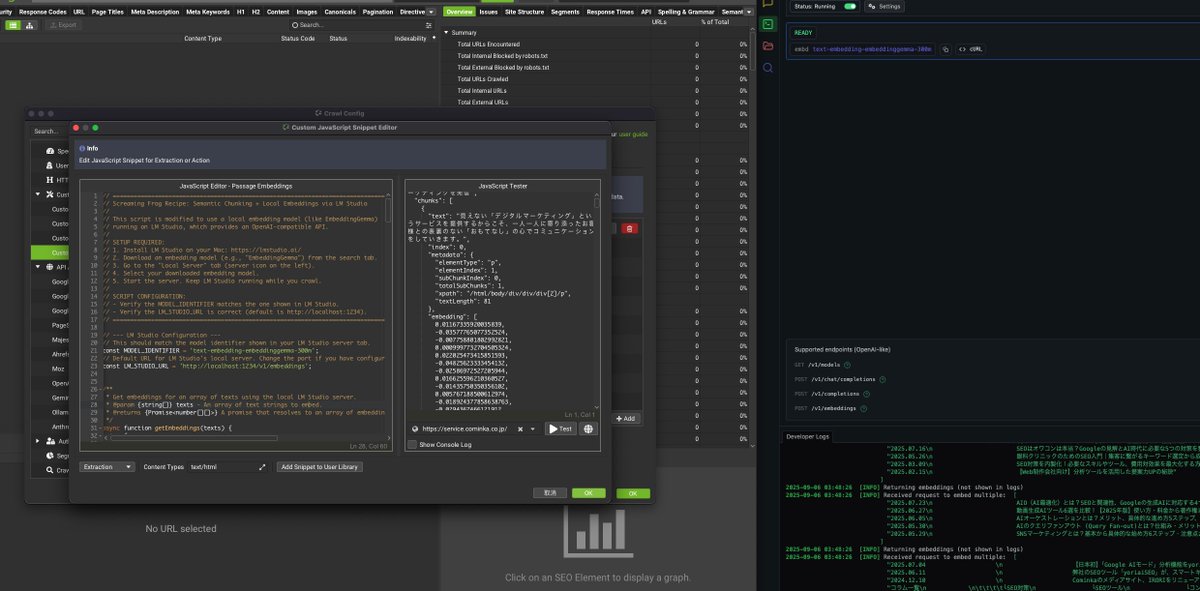Switch to list view in Screaming Frog
Viewport: 1200px width, 591px height.
13,24
